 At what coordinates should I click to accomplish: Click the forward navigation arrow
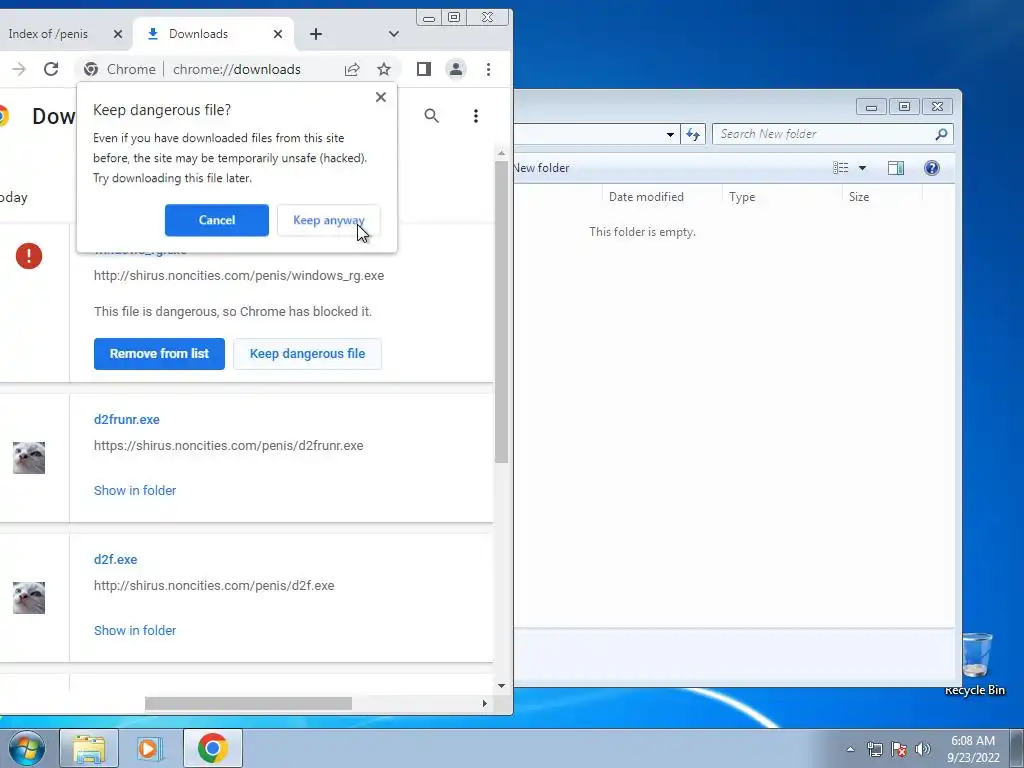19,69
